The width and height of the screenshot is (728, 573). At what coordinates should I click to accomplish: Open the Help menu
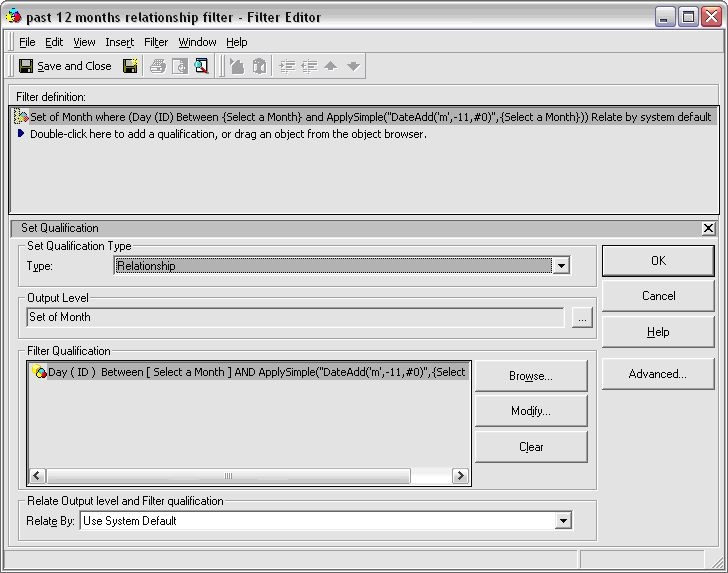pyautogui.click(x=237, y=42)
